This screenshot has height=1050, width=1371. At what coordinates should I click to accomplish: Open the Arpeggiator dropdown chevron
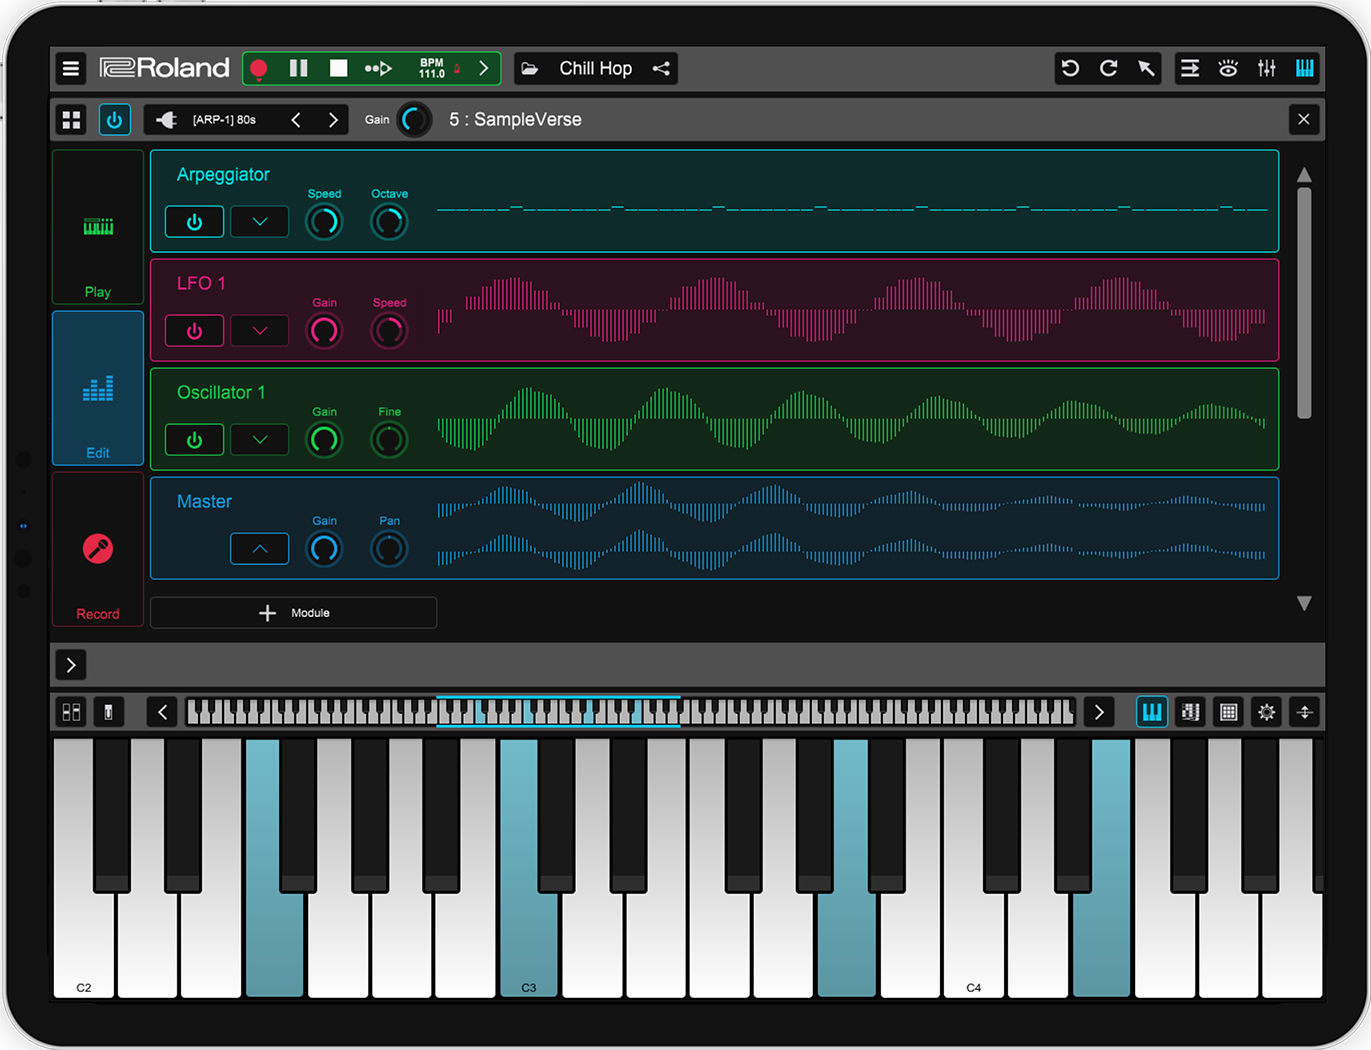click(259, 221)
